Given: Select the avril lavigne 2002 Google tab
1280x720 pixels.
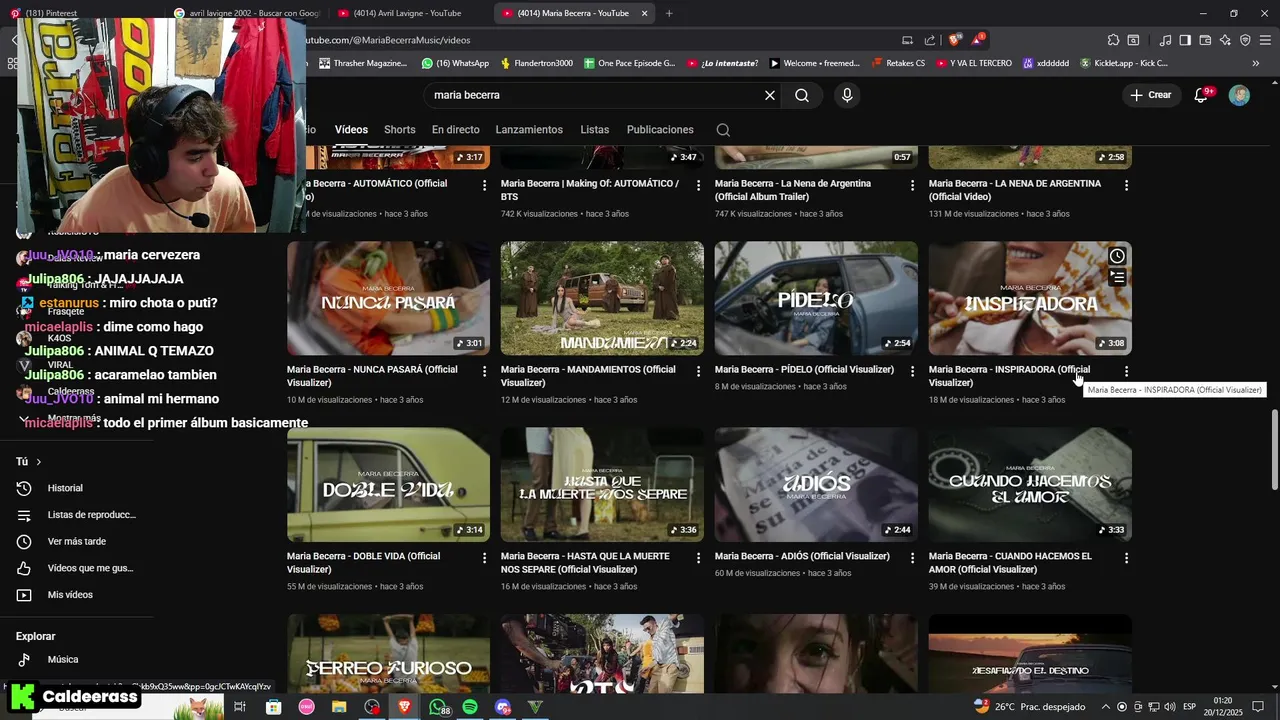Looking at the screenshot, I should (245, 13).
